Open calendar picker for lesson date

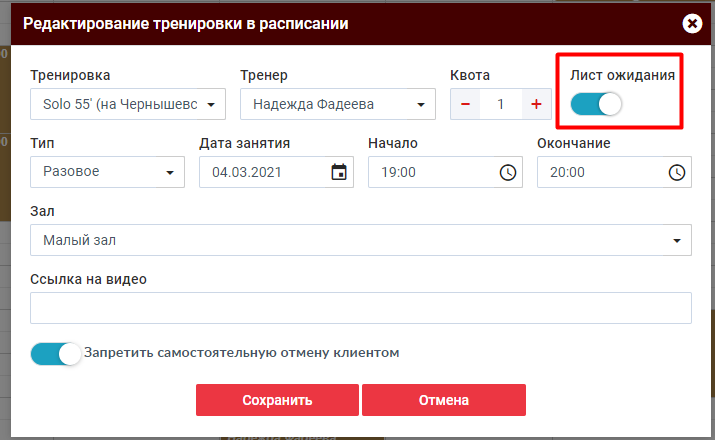click(x=339, y=172)
